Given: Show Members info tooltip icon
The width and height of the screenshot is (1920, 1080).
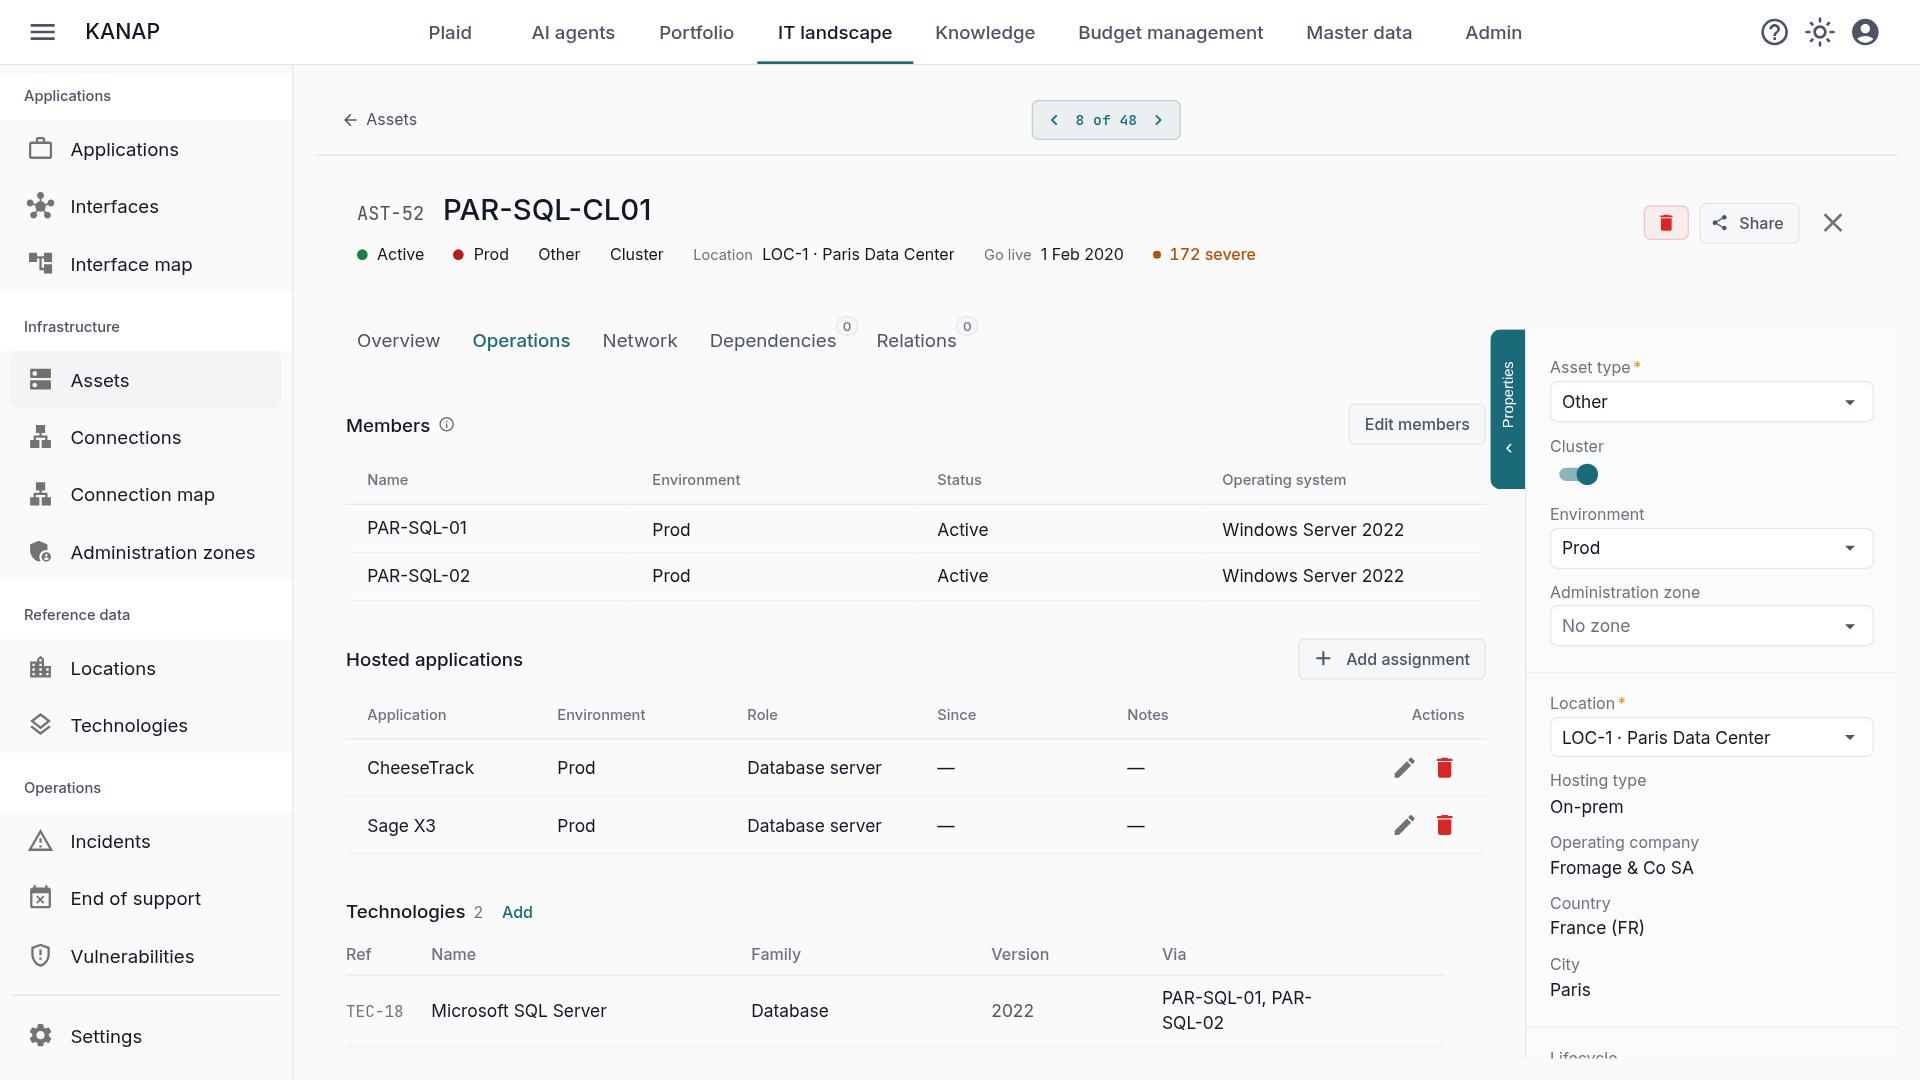Looking at the screenshot, I should pyautogui.click(x=447, y=425).
